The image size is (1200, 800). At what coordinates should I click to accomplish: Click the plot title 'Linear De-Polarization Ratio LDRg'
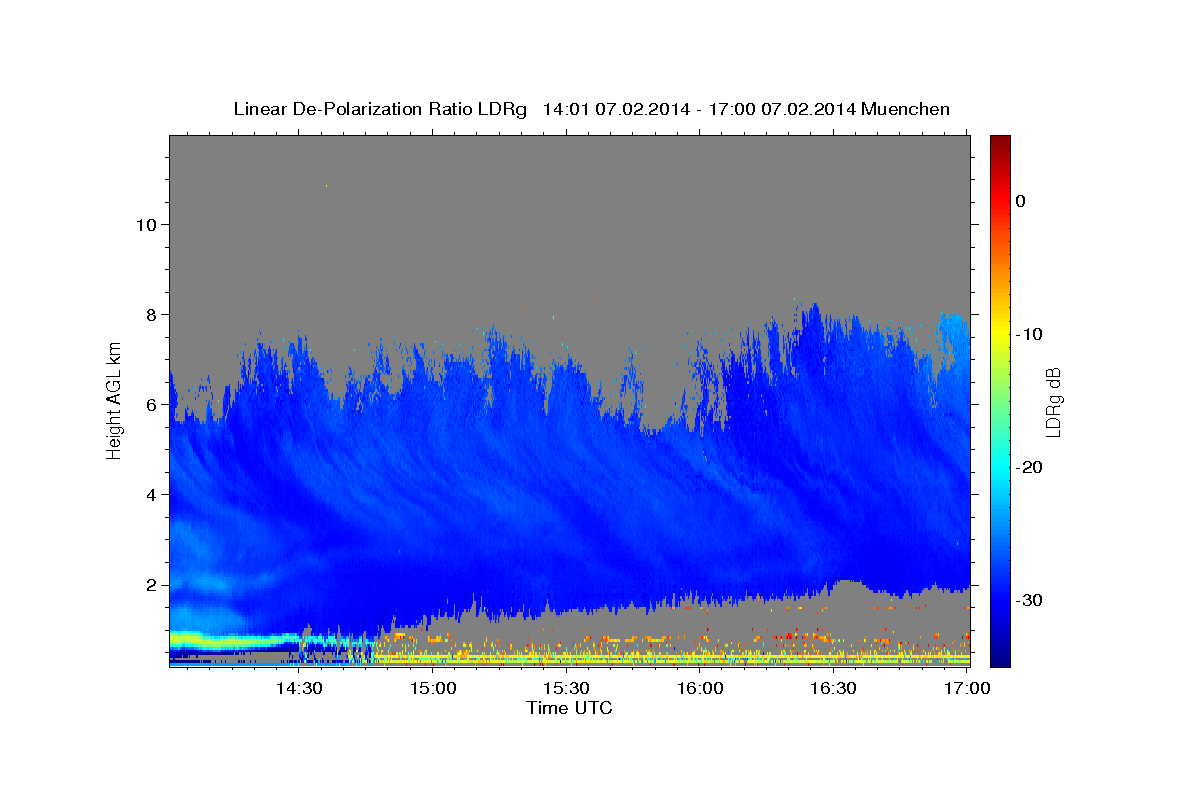click(x=379, y=109)
